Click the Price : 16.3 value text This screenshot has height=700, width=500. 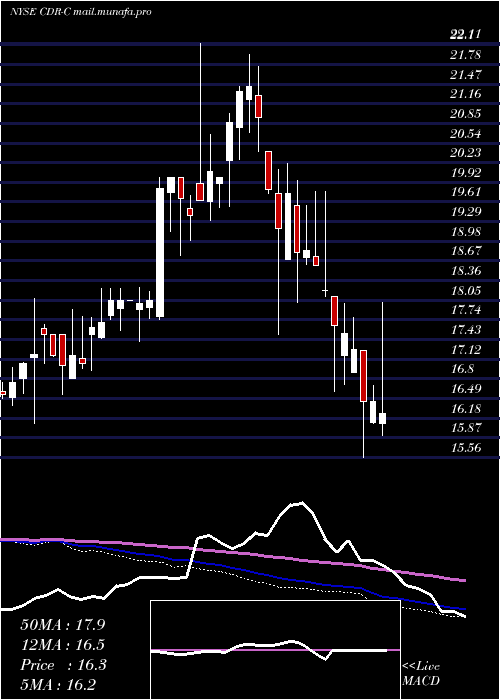[x=63, y=665]
